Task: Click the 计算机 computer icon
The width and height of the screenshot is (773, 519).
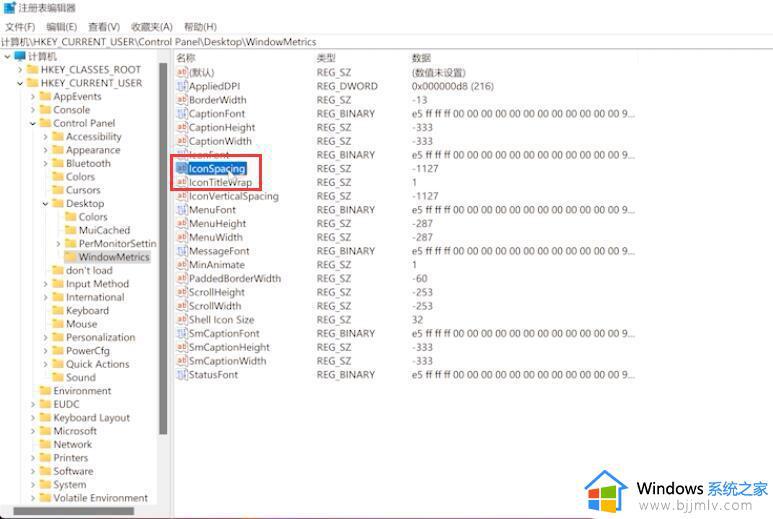Action: pos(20,56)
